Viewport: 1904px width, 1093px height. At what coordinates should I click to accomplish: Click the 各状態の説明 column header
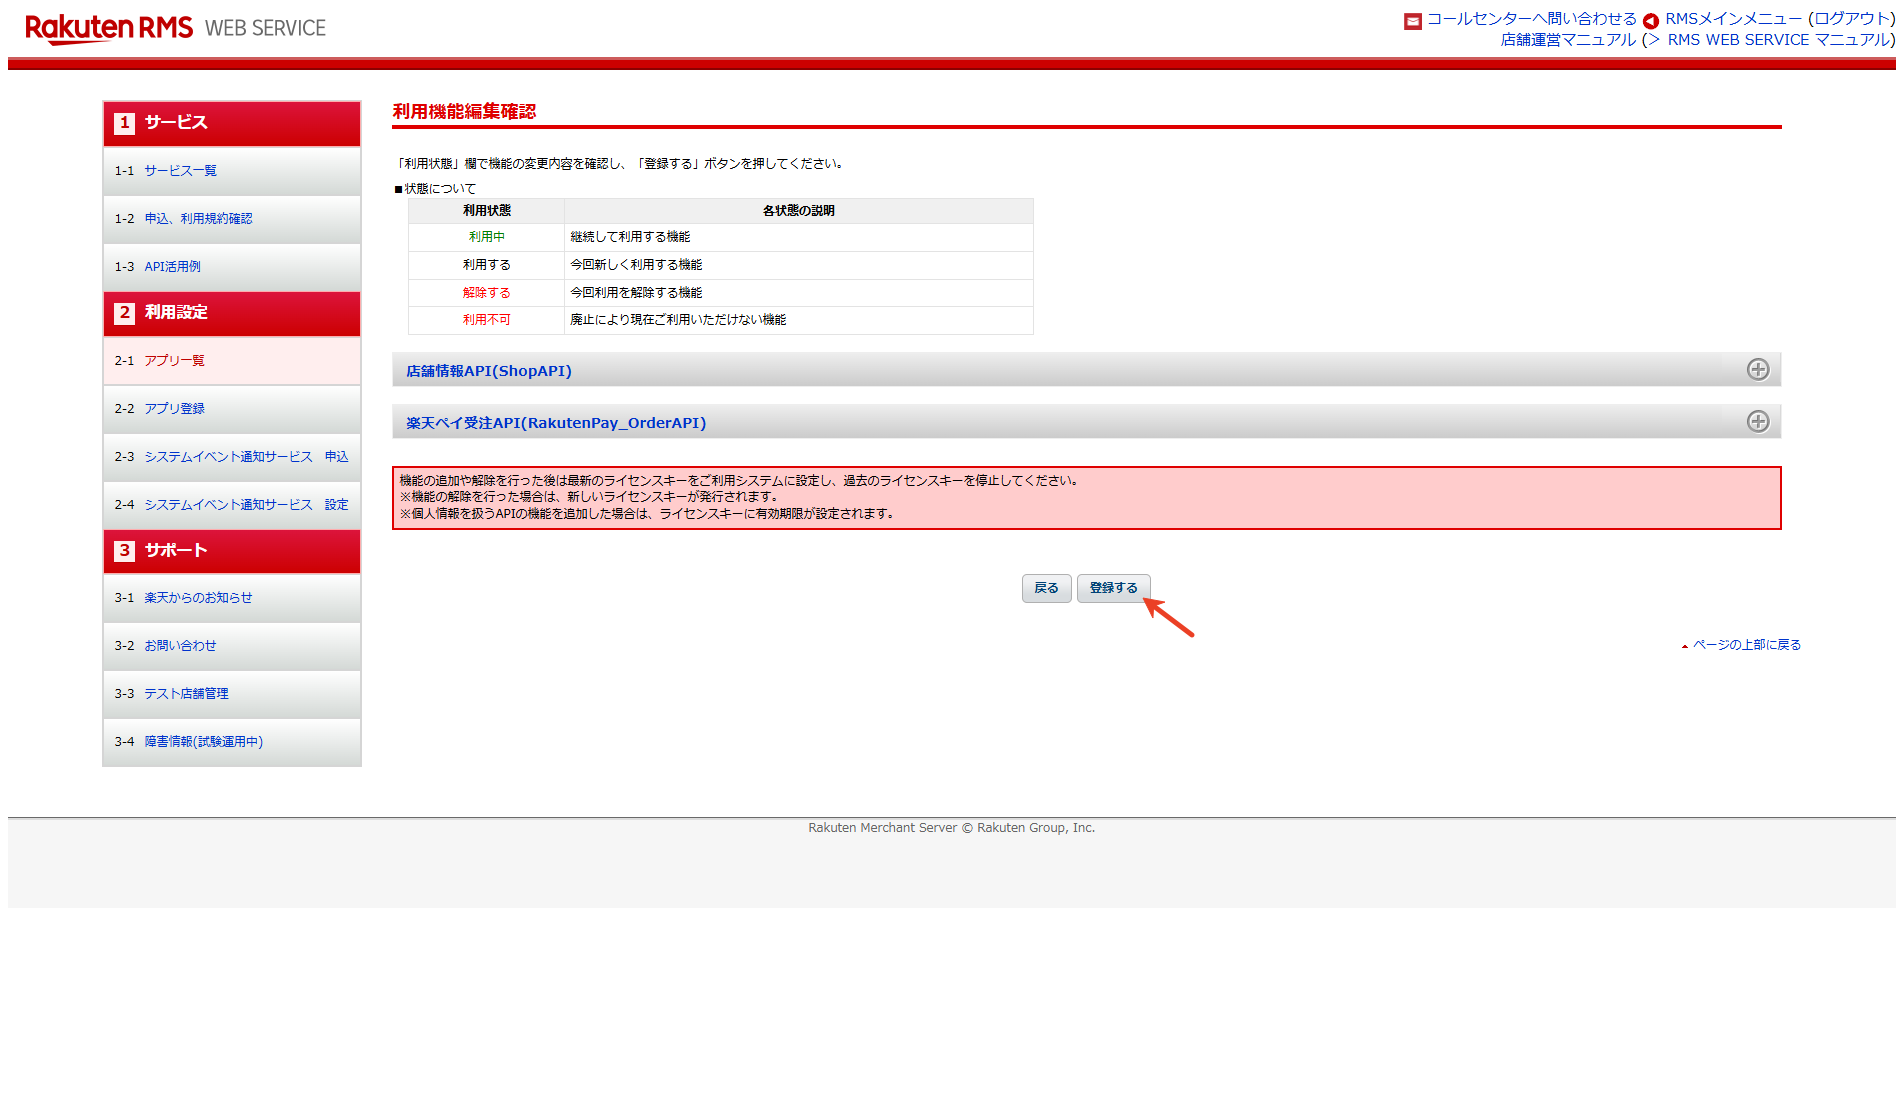pyautogui.click(x=799, y=211)
